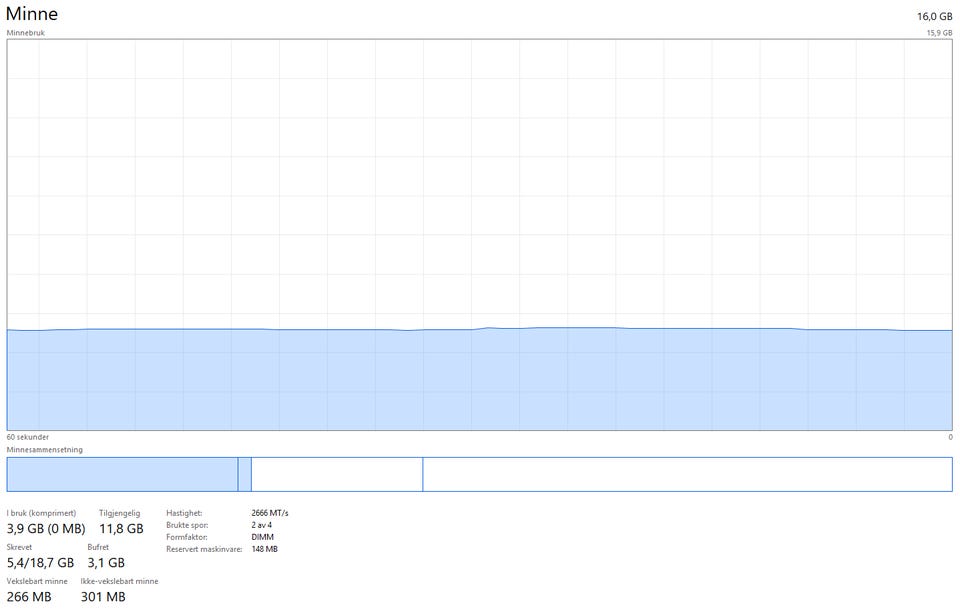Click the 0 label at the graph's right end
Image resolution: width=960 pixels, height=610 pixels.
click(x=950, y=437)
